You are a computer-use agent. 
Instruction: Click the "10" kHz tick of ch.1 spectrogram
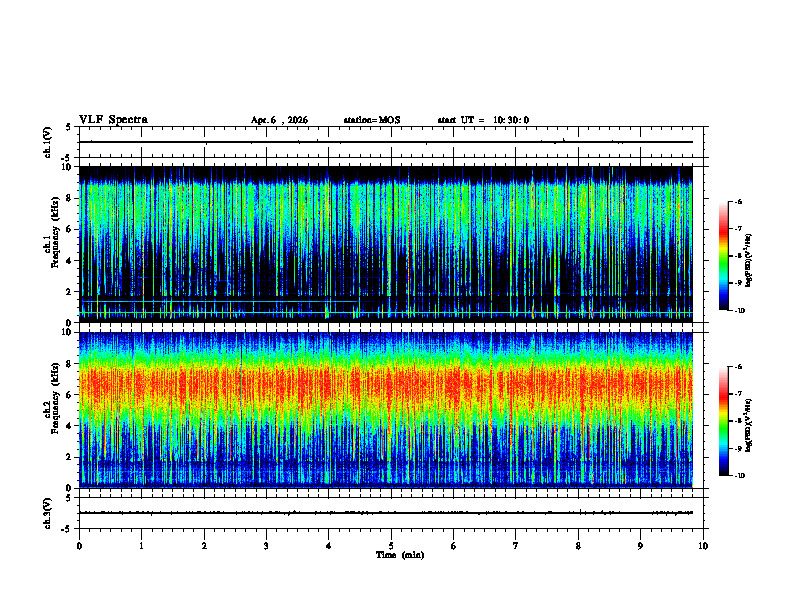(x=67, y=167)
